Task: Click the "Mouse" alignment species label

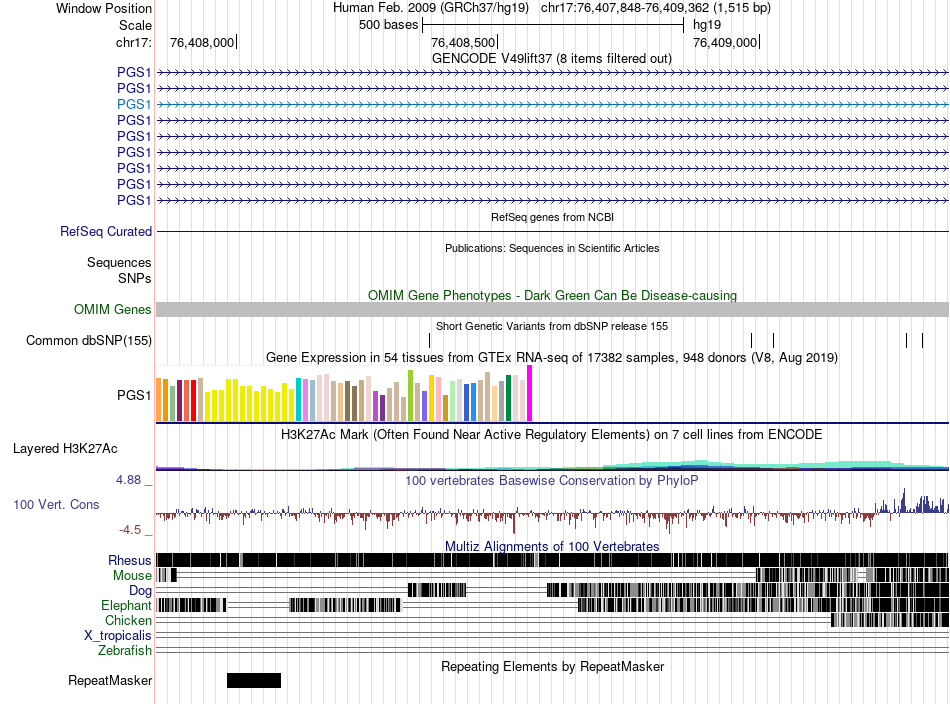Action: click(132, 576)
